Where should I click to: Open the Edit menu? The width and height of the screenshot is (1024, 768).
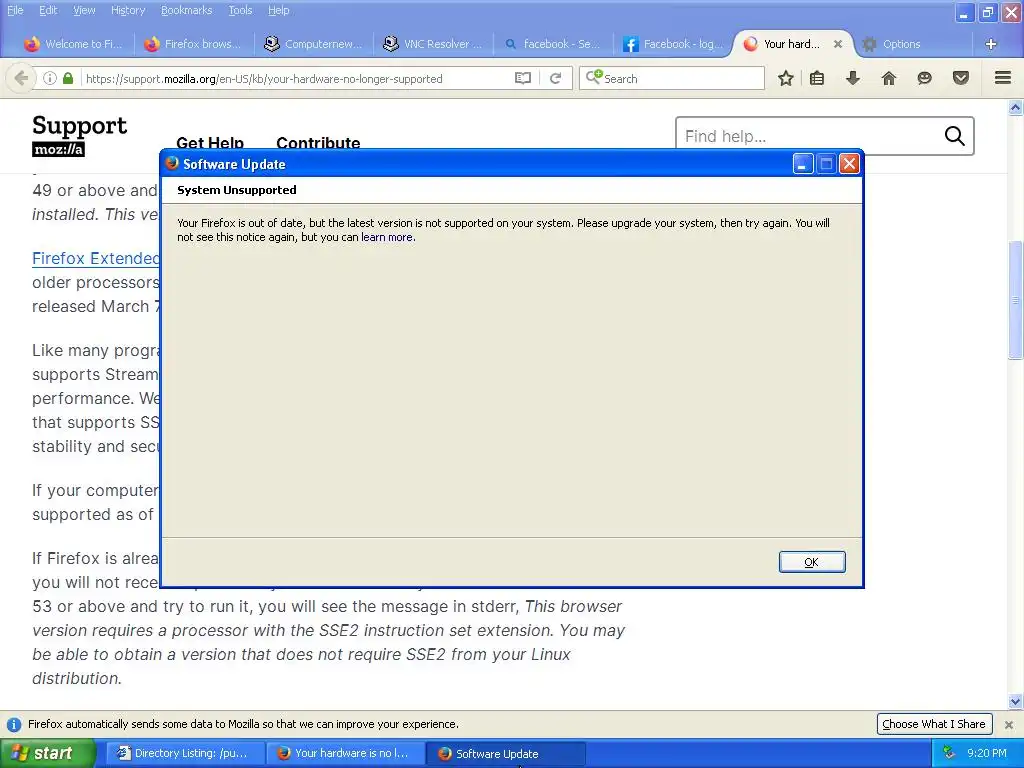coord(48,10)
